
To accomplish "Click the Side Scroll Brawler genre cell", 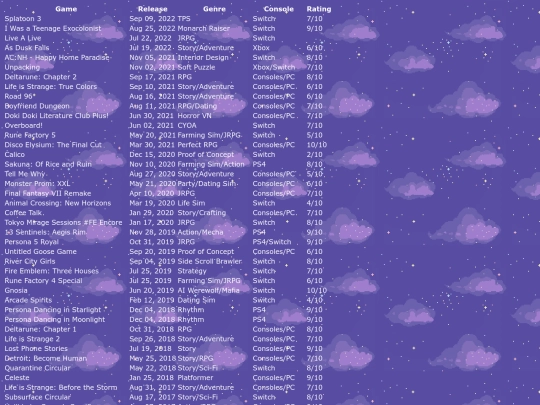I will pos(209,261).
